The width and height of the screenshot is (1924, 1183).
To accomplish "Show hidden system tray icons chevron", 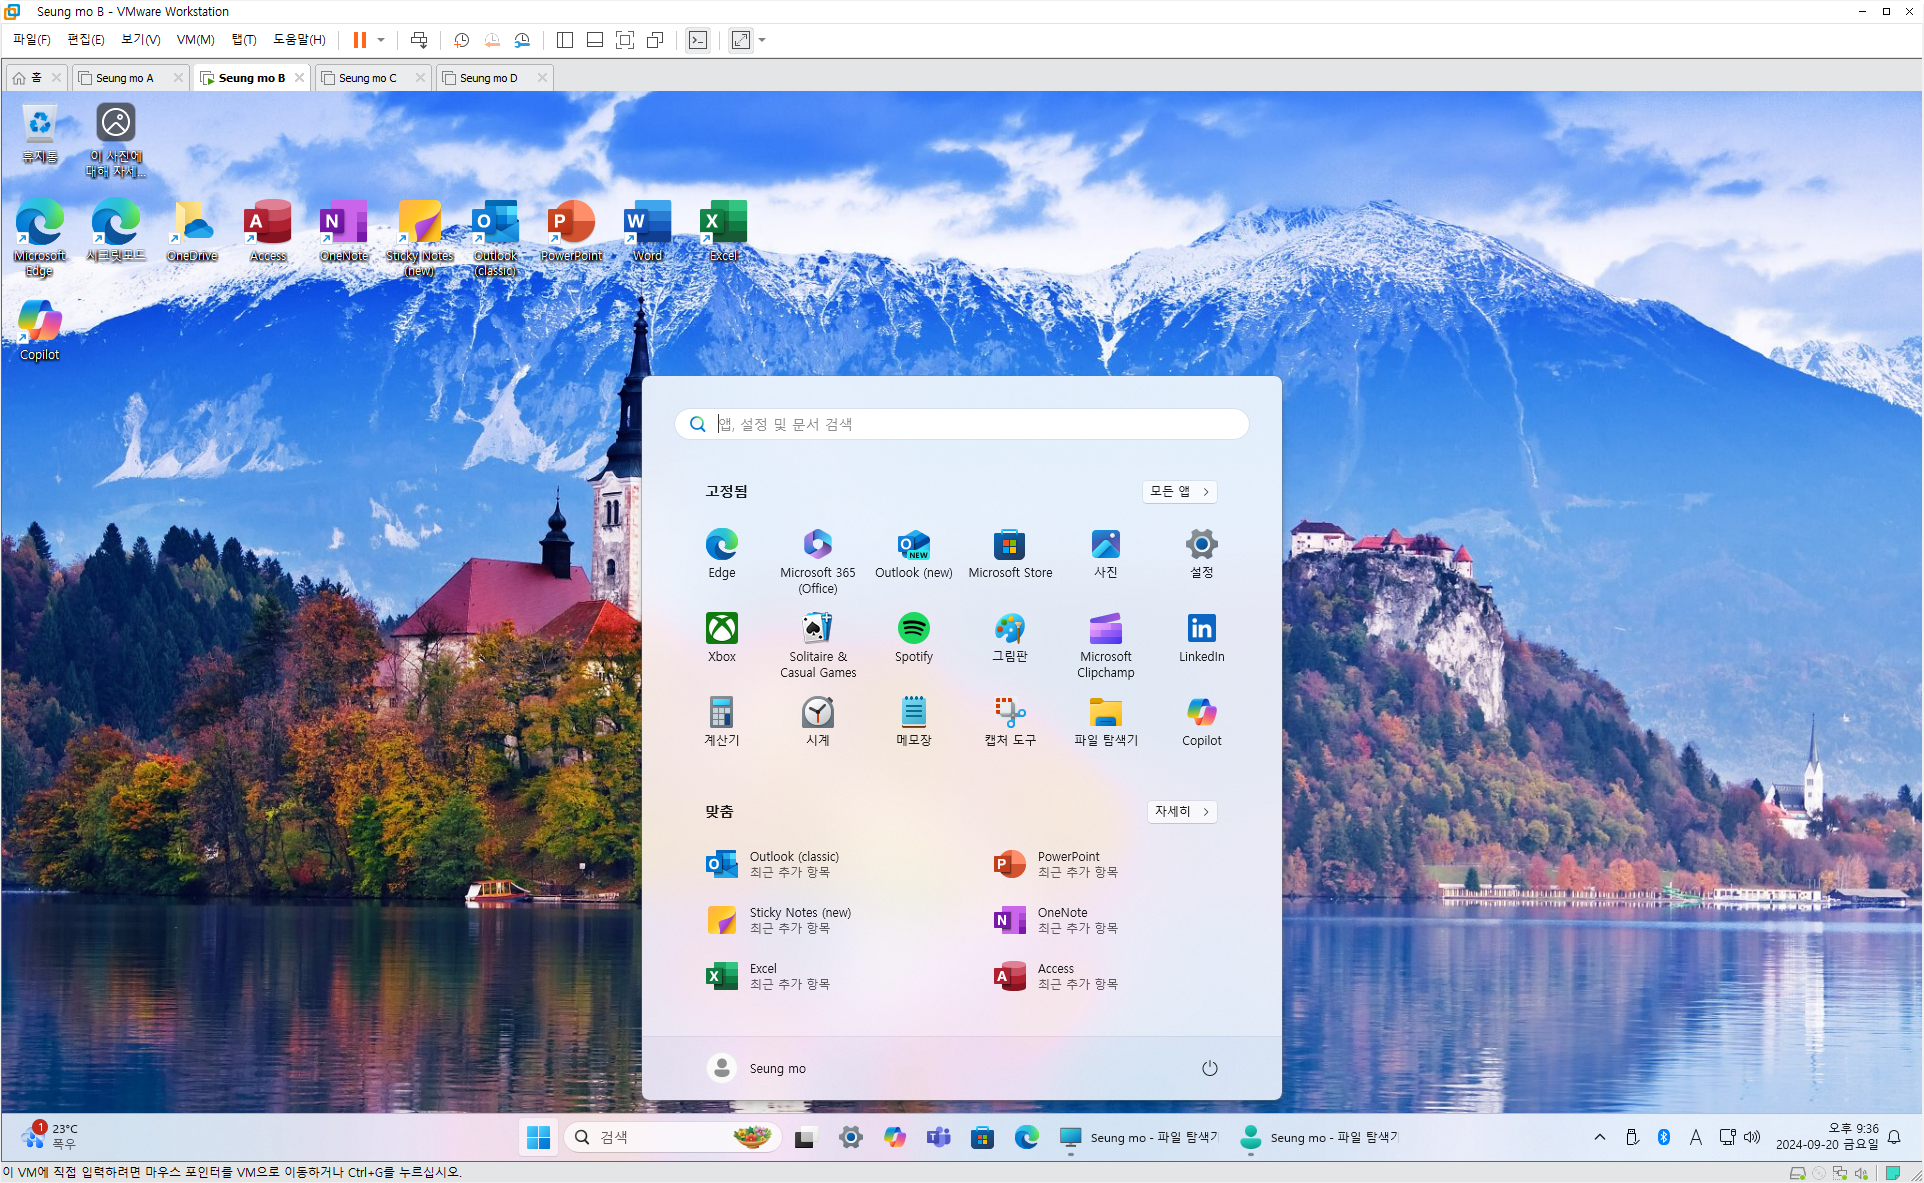I will point(1600,1137).
